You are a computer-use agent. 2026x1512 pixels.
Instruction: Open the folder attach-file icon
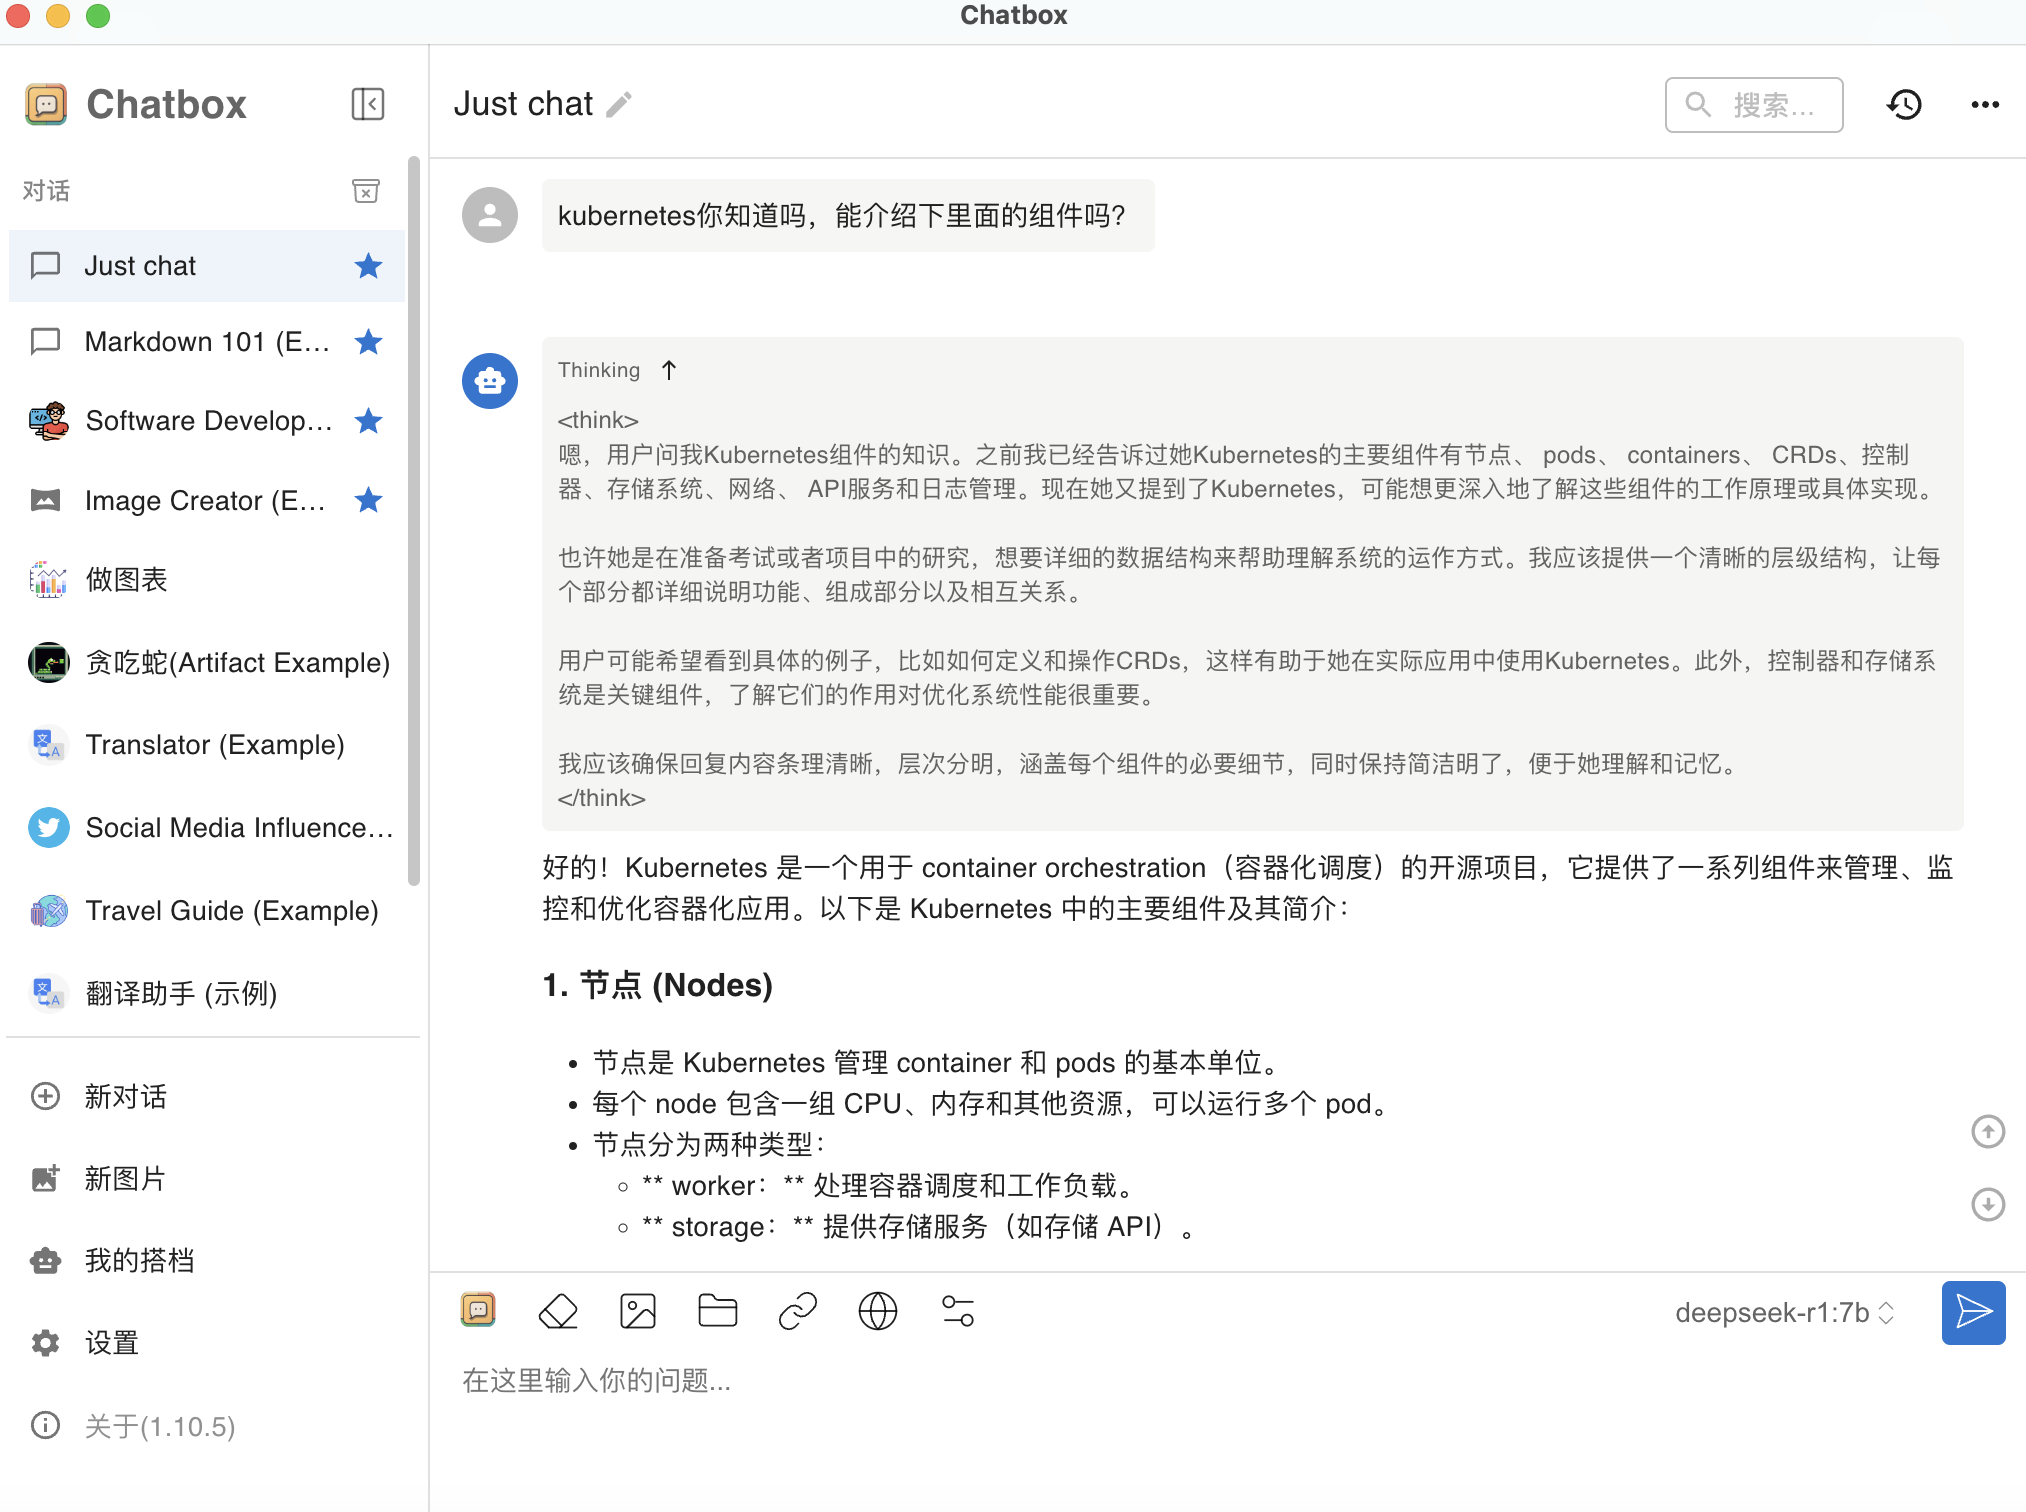717,1311
